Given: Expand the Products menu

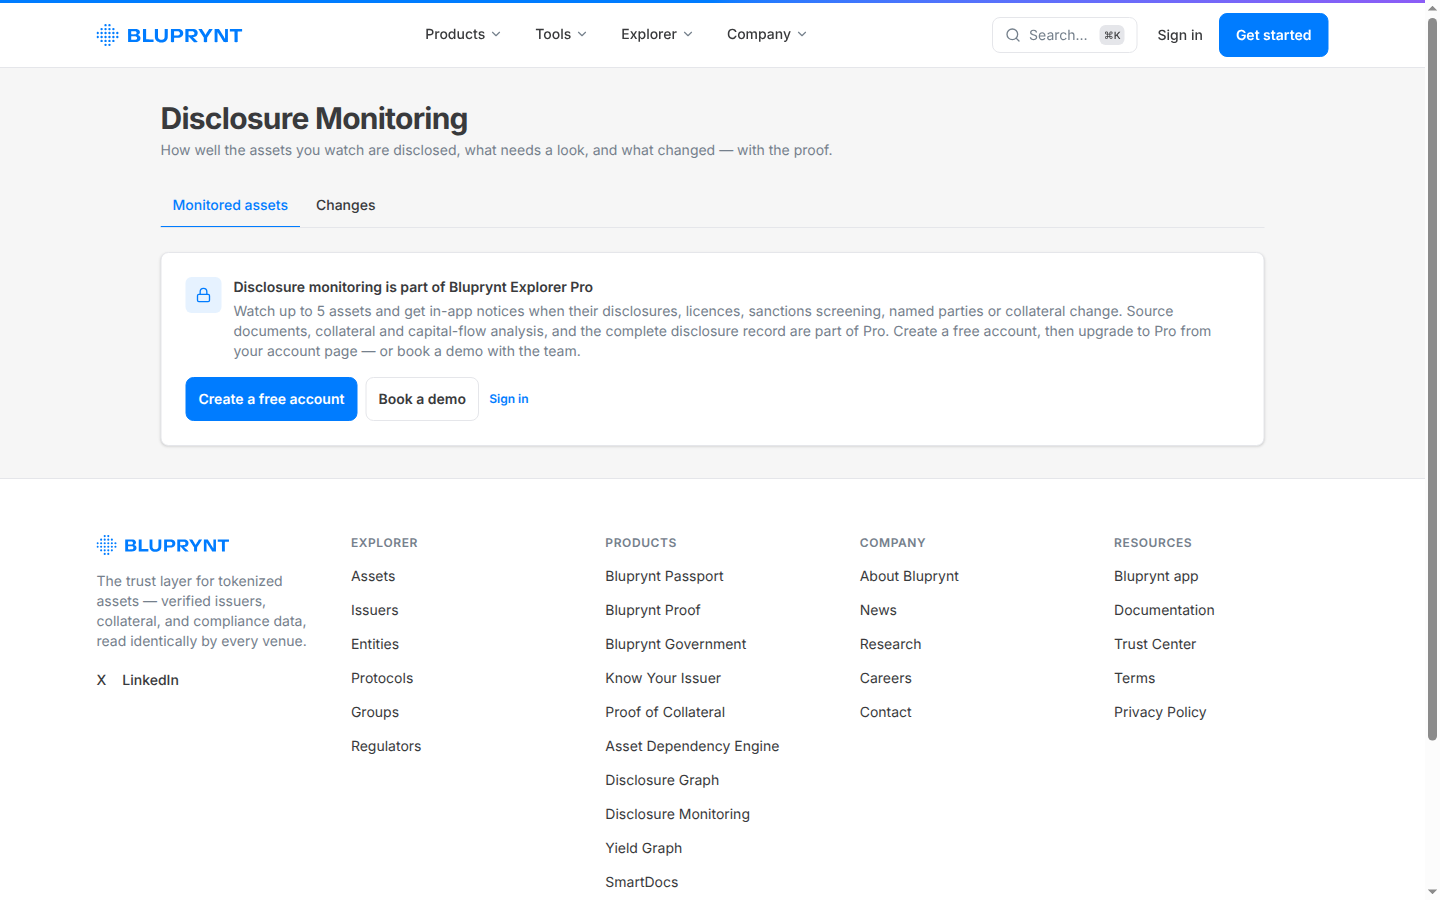Looking at the screenshot, I should pyautogui.click(x=463, y=34).
